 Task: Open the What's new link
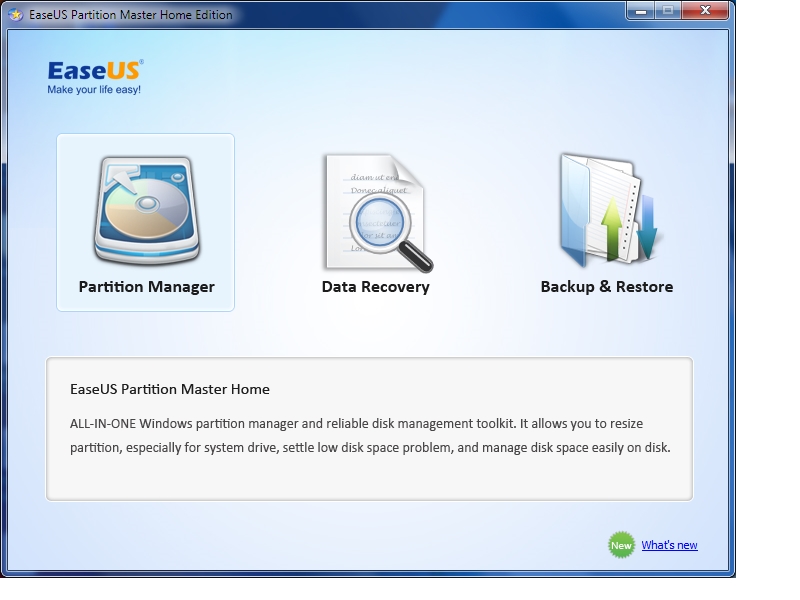click(669, 545)
